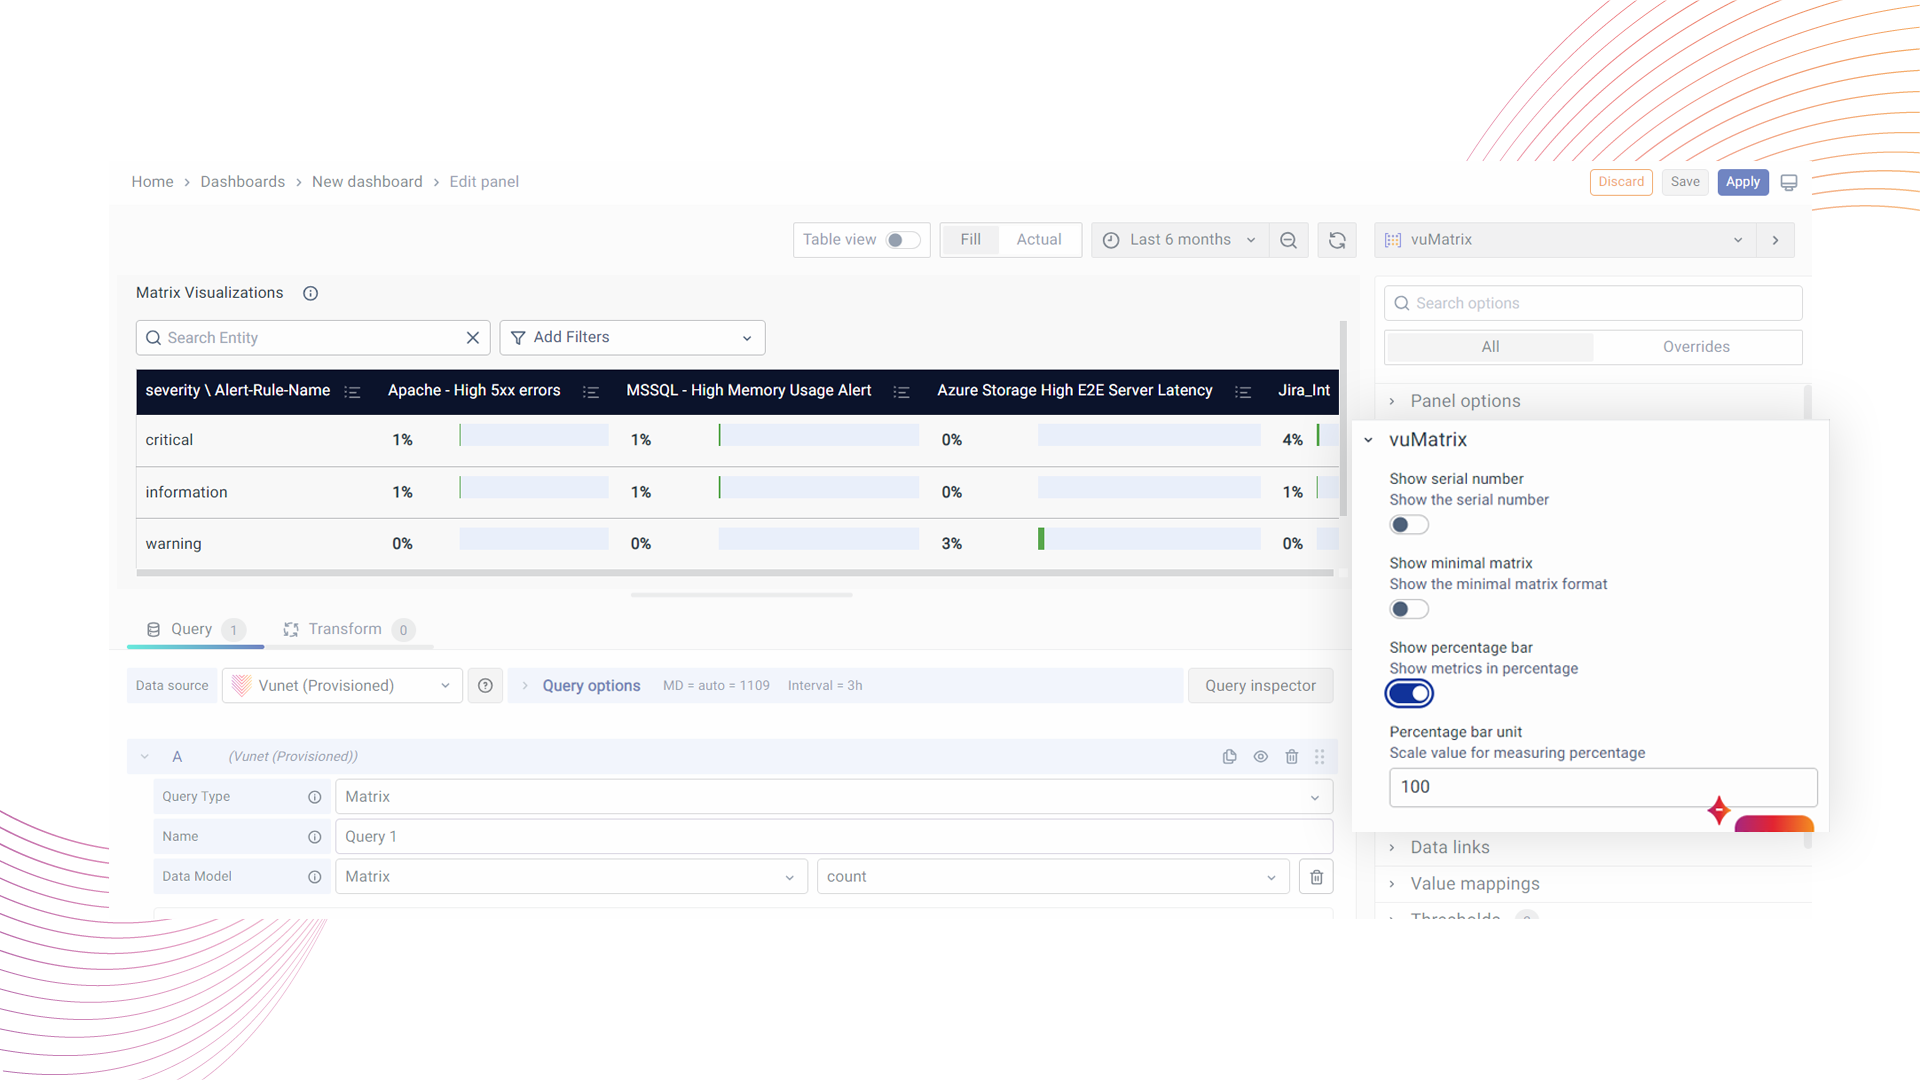Switch to the Transform tab
The width and height of the screenshot is (1920, 1080).
coord(344,629)
